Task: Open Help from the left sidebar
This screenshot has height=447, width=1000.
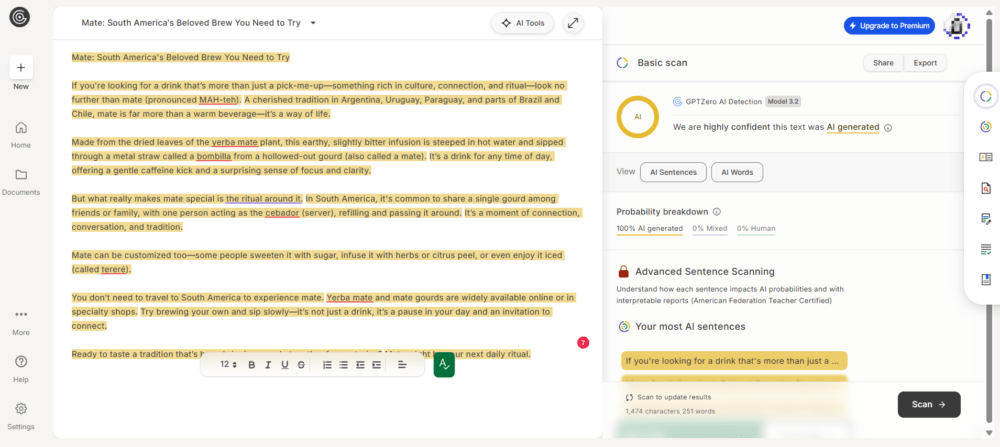Action: coord(21,367)
